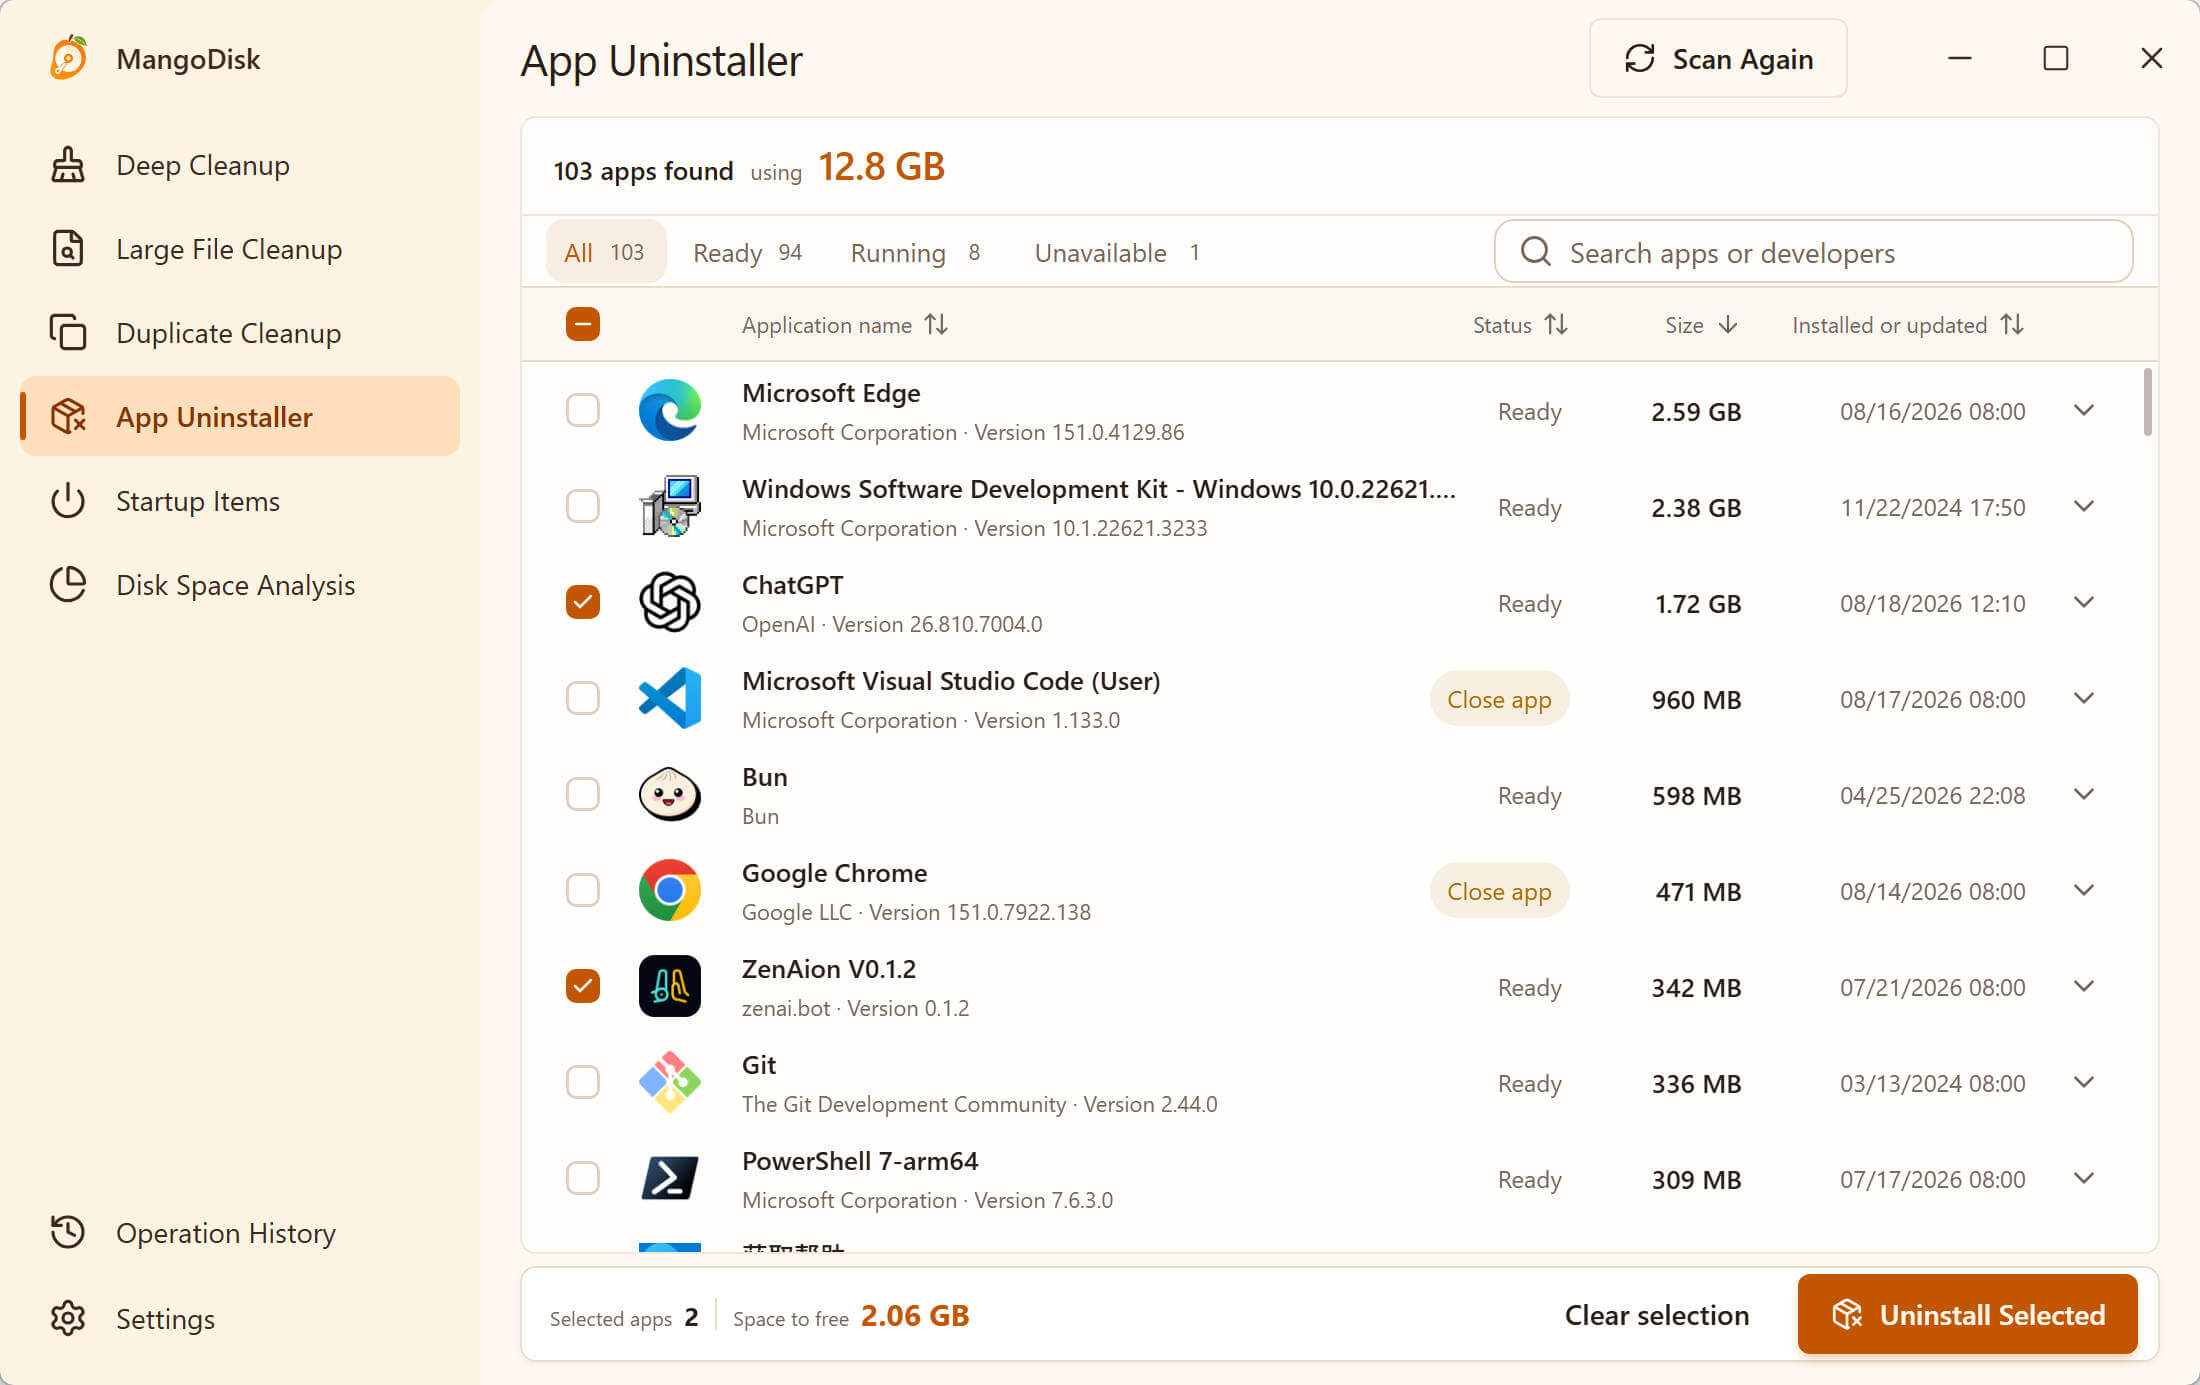Check the Git checkbox
Viewport: 2200px width, 1385px height.
pyautogui.click(x=583, y=1082)
